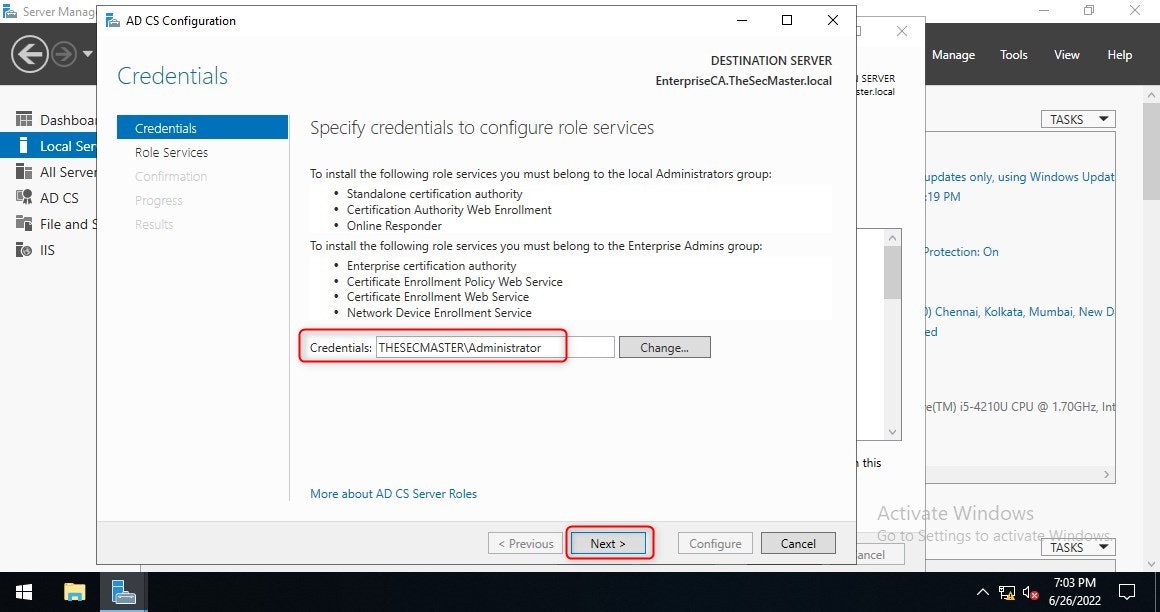The width and height of the screenshot is (1160, 612).
Task: Click Server Manager title bar app icon
Action: (10, 12)
